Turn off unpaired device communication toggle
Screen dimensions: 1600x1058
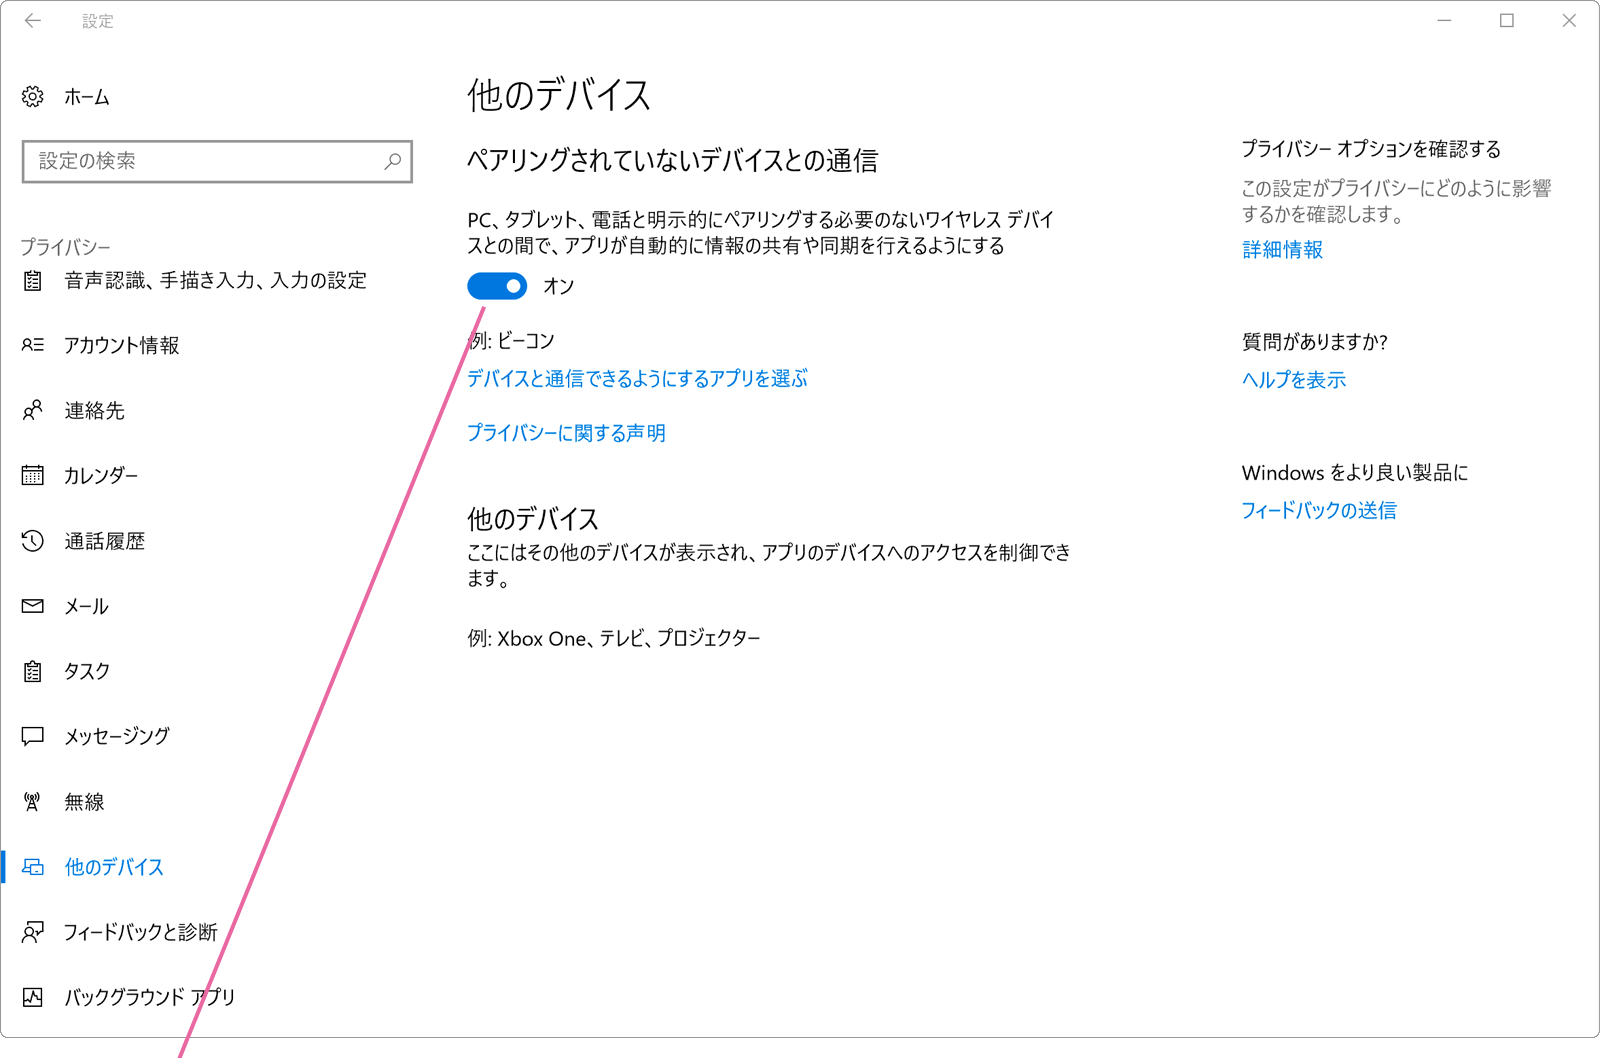pos(497,286)
